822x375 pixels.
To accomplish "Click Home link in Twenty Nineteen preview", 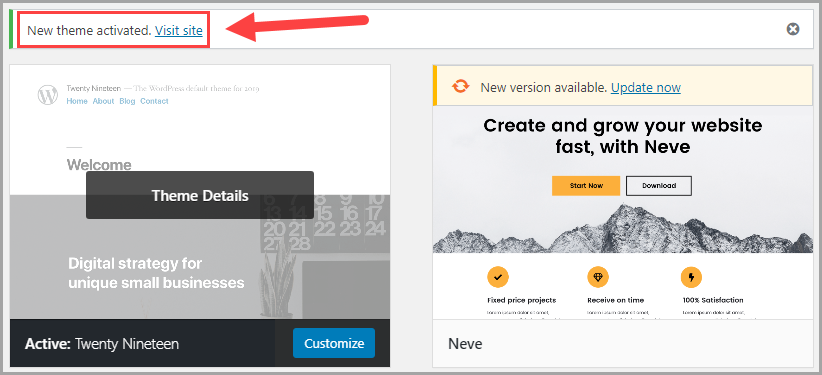I will [77, 101].
